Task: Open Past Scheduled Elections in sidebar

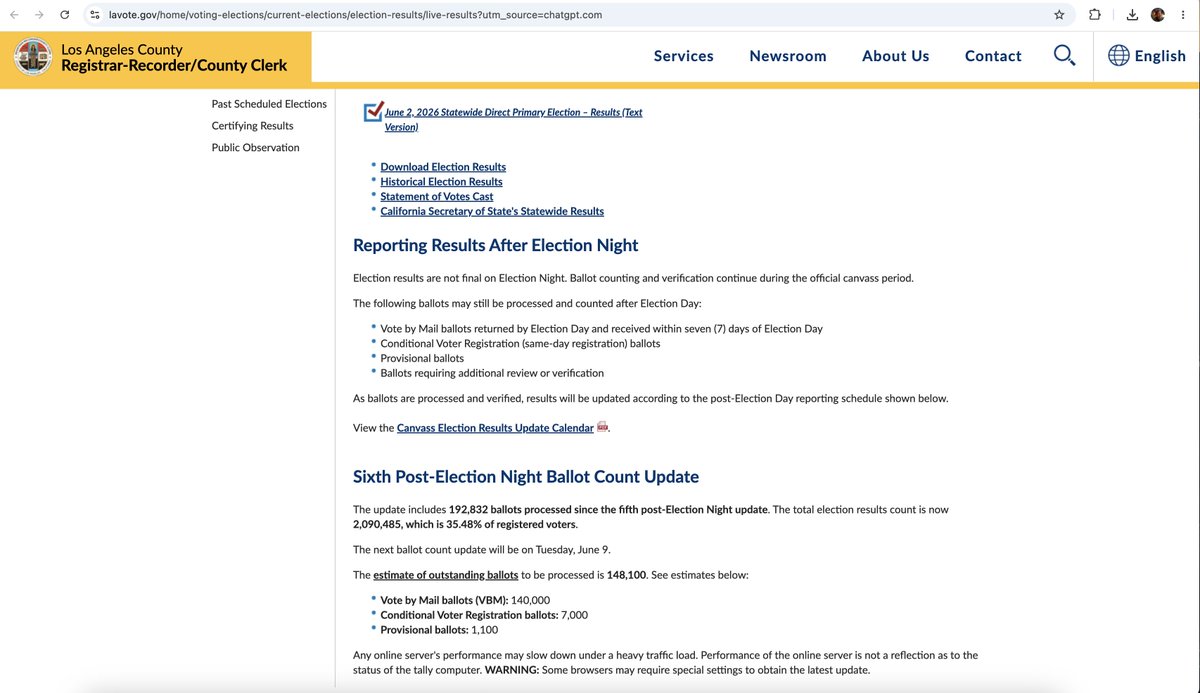Action: point(269,104)
